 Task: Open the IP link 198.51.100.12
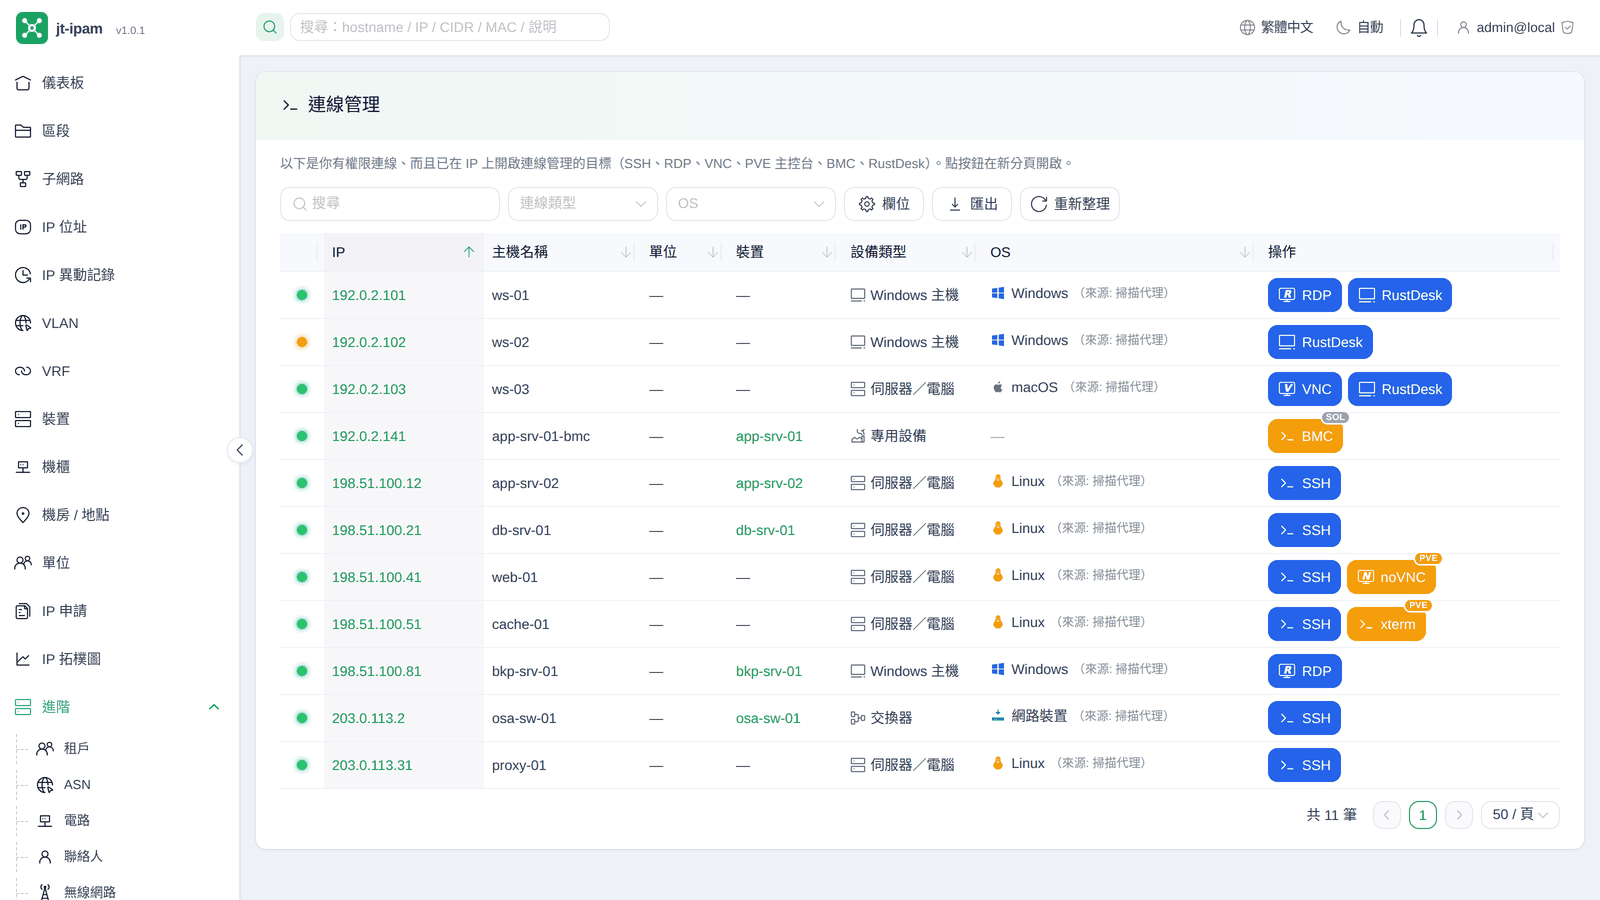pos(377,483)
